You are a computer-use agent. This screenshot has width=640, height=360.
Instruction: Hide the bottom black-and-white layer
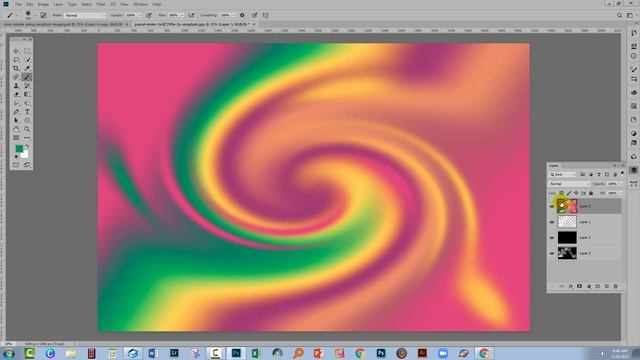click(552, 253)
